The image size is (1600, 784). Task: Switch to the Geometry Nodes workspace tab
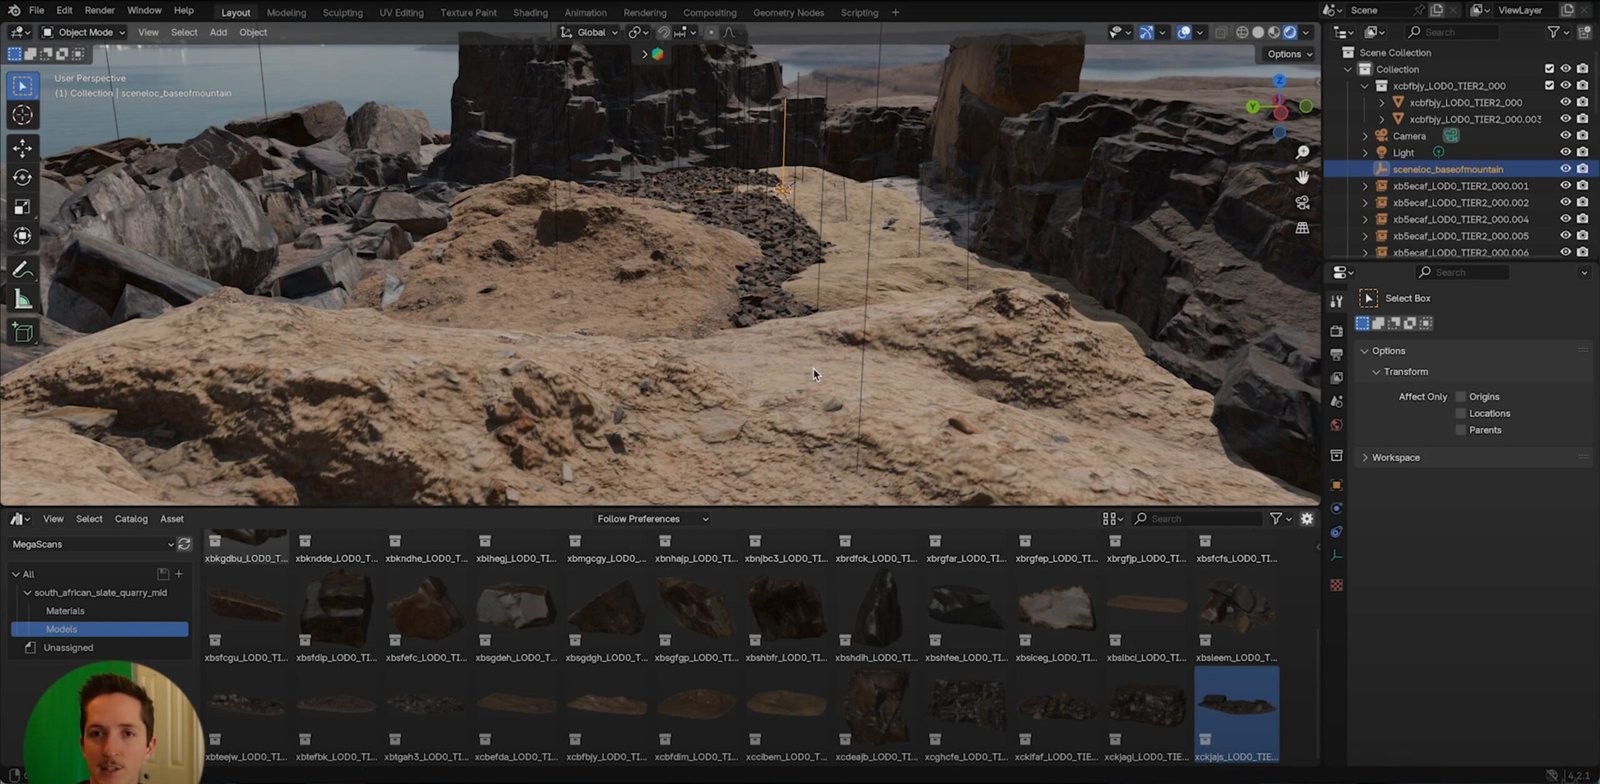[788, 13]
